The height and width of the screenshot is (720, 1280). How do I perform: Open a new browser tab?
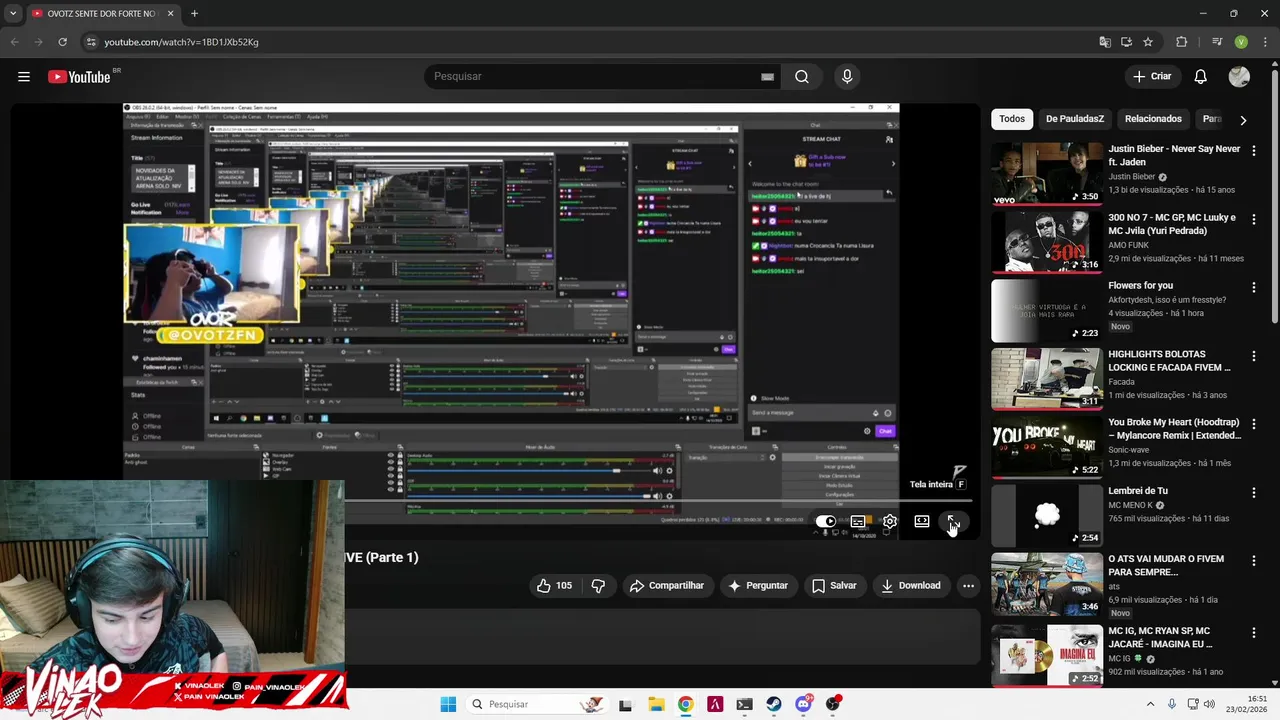click(194, 14)
